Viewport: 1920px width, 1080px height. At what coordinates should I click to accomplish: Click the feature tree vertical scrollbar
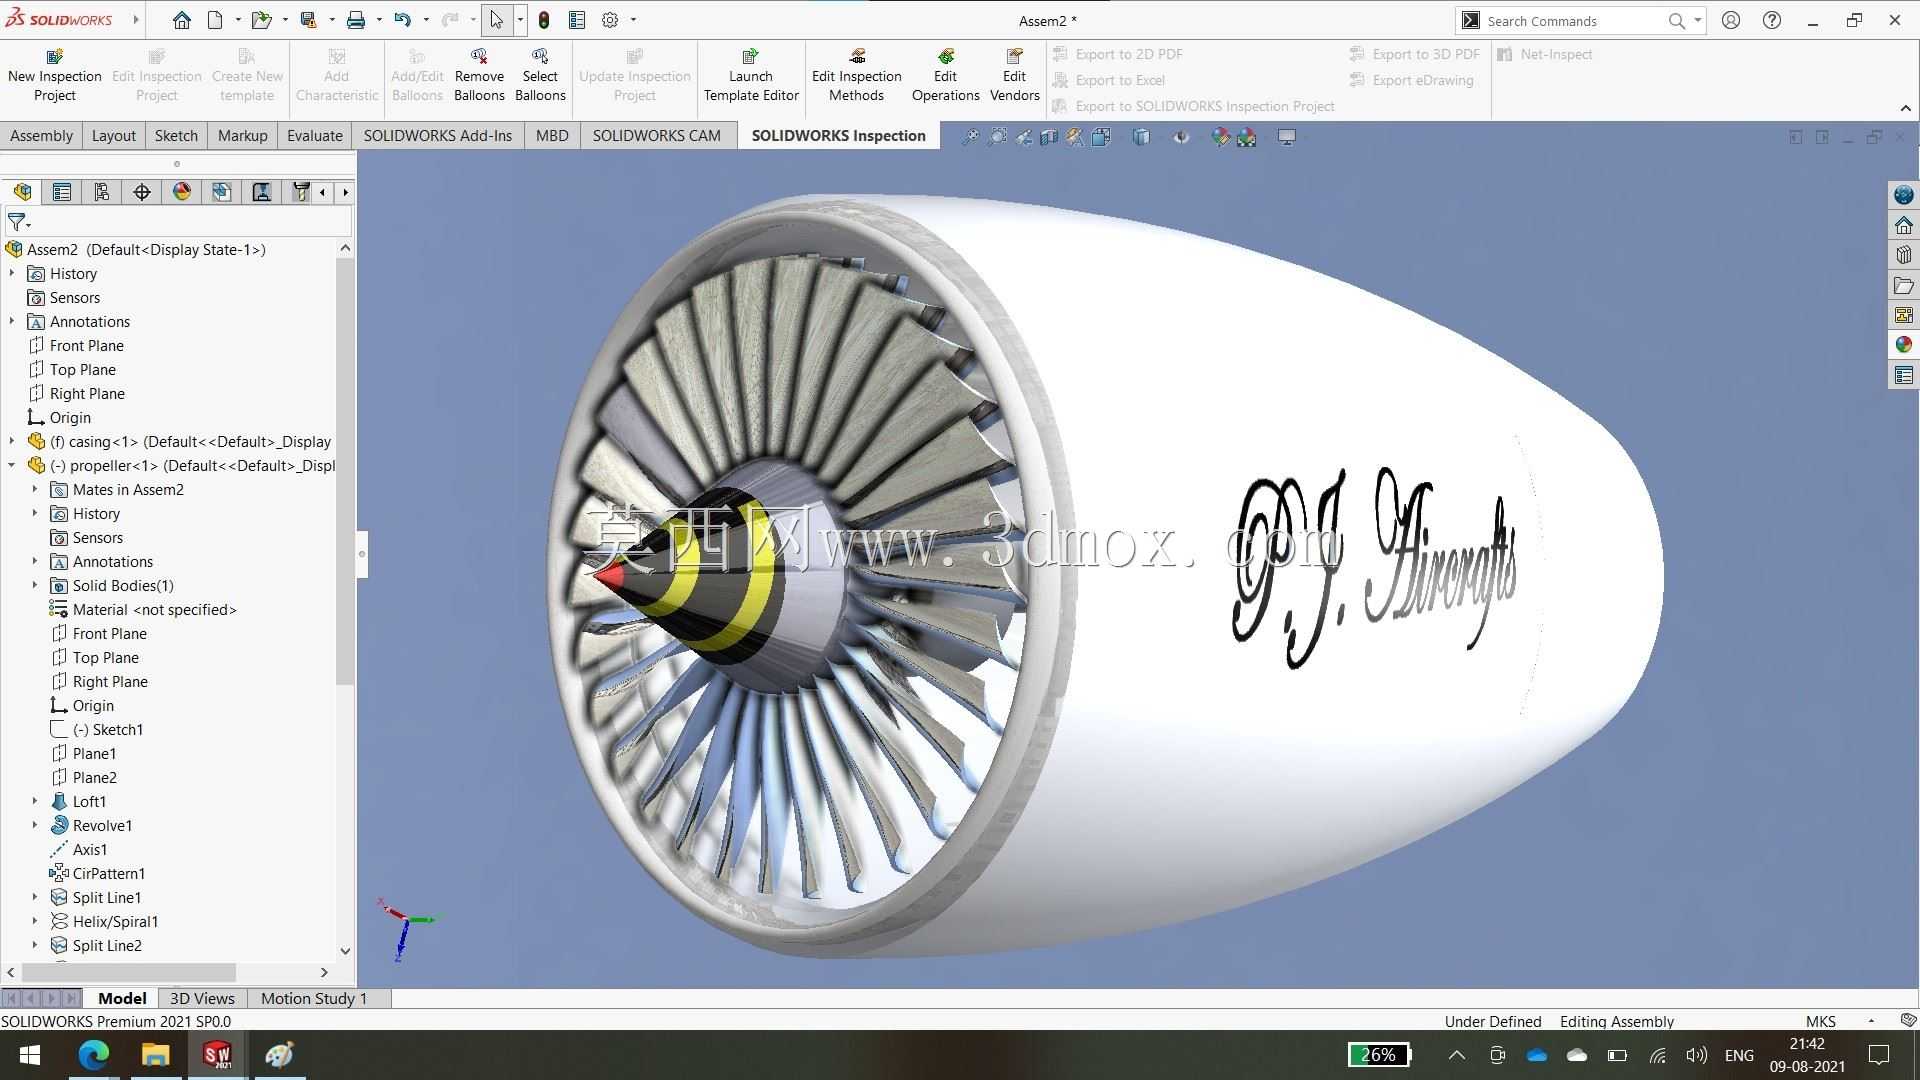[345, 470]
